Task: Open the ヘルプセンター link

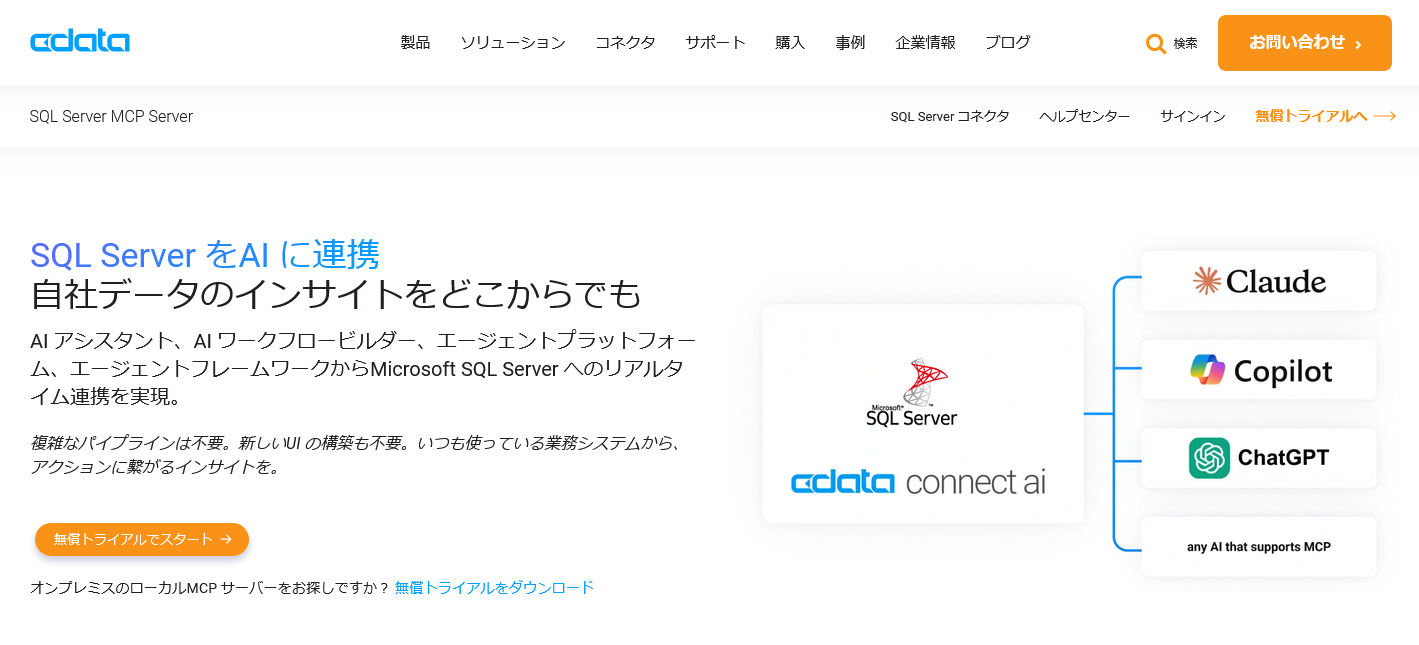Action: coord(1085,116)
